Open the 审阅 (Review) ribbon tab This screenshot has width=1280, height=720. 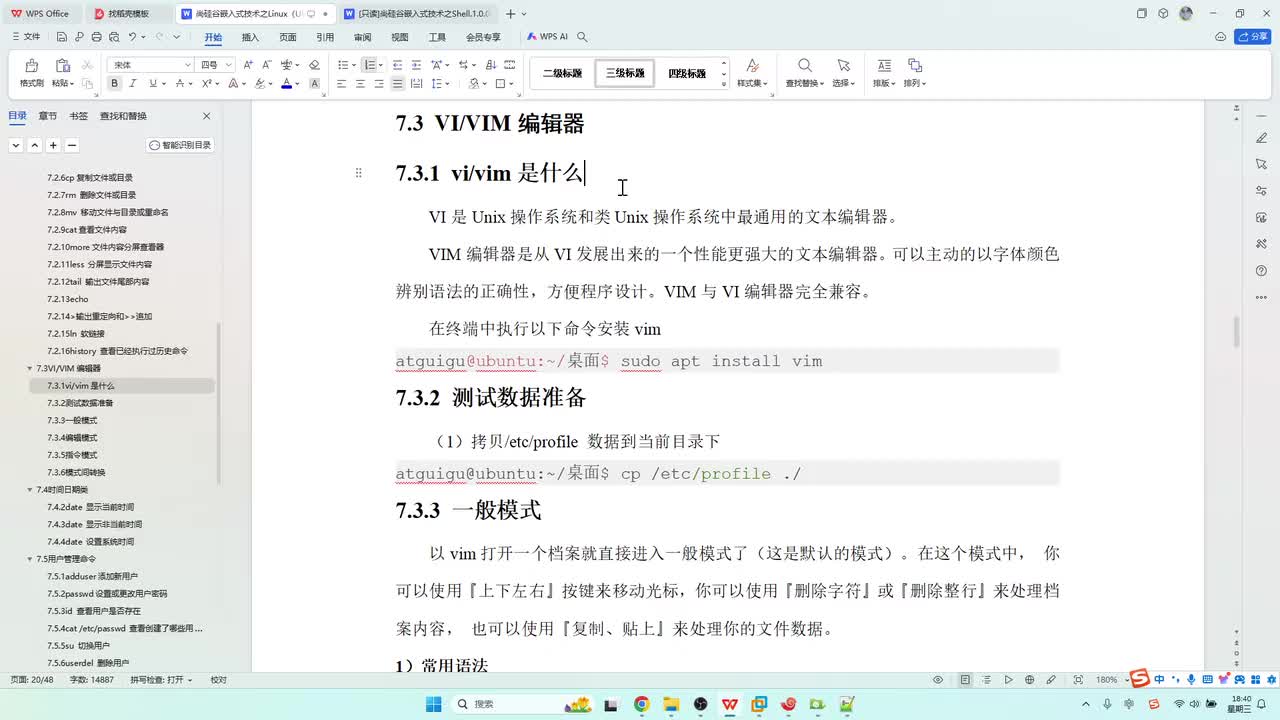(x=362, y=37)
